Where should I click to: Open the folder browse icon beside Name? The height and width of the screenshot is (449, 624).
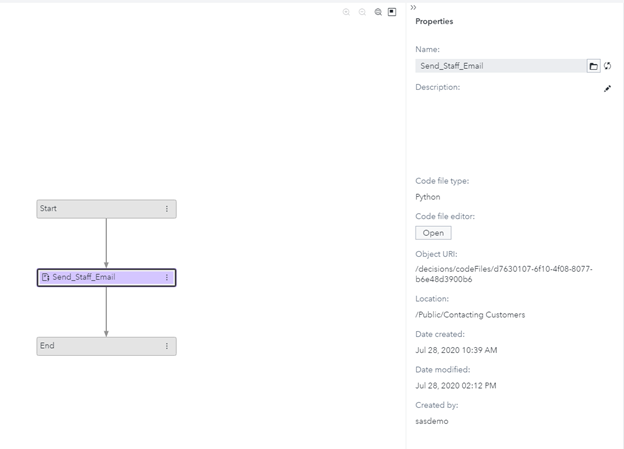pyautogui.click(x=593, y=66)
